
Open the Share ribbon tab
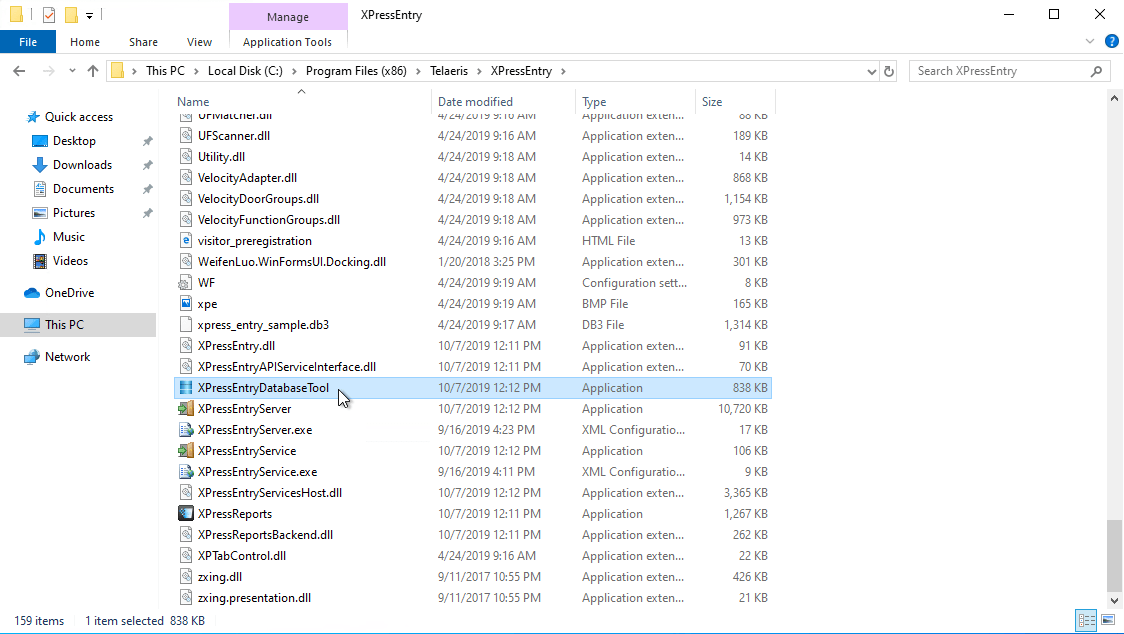(x=143, y=42)
